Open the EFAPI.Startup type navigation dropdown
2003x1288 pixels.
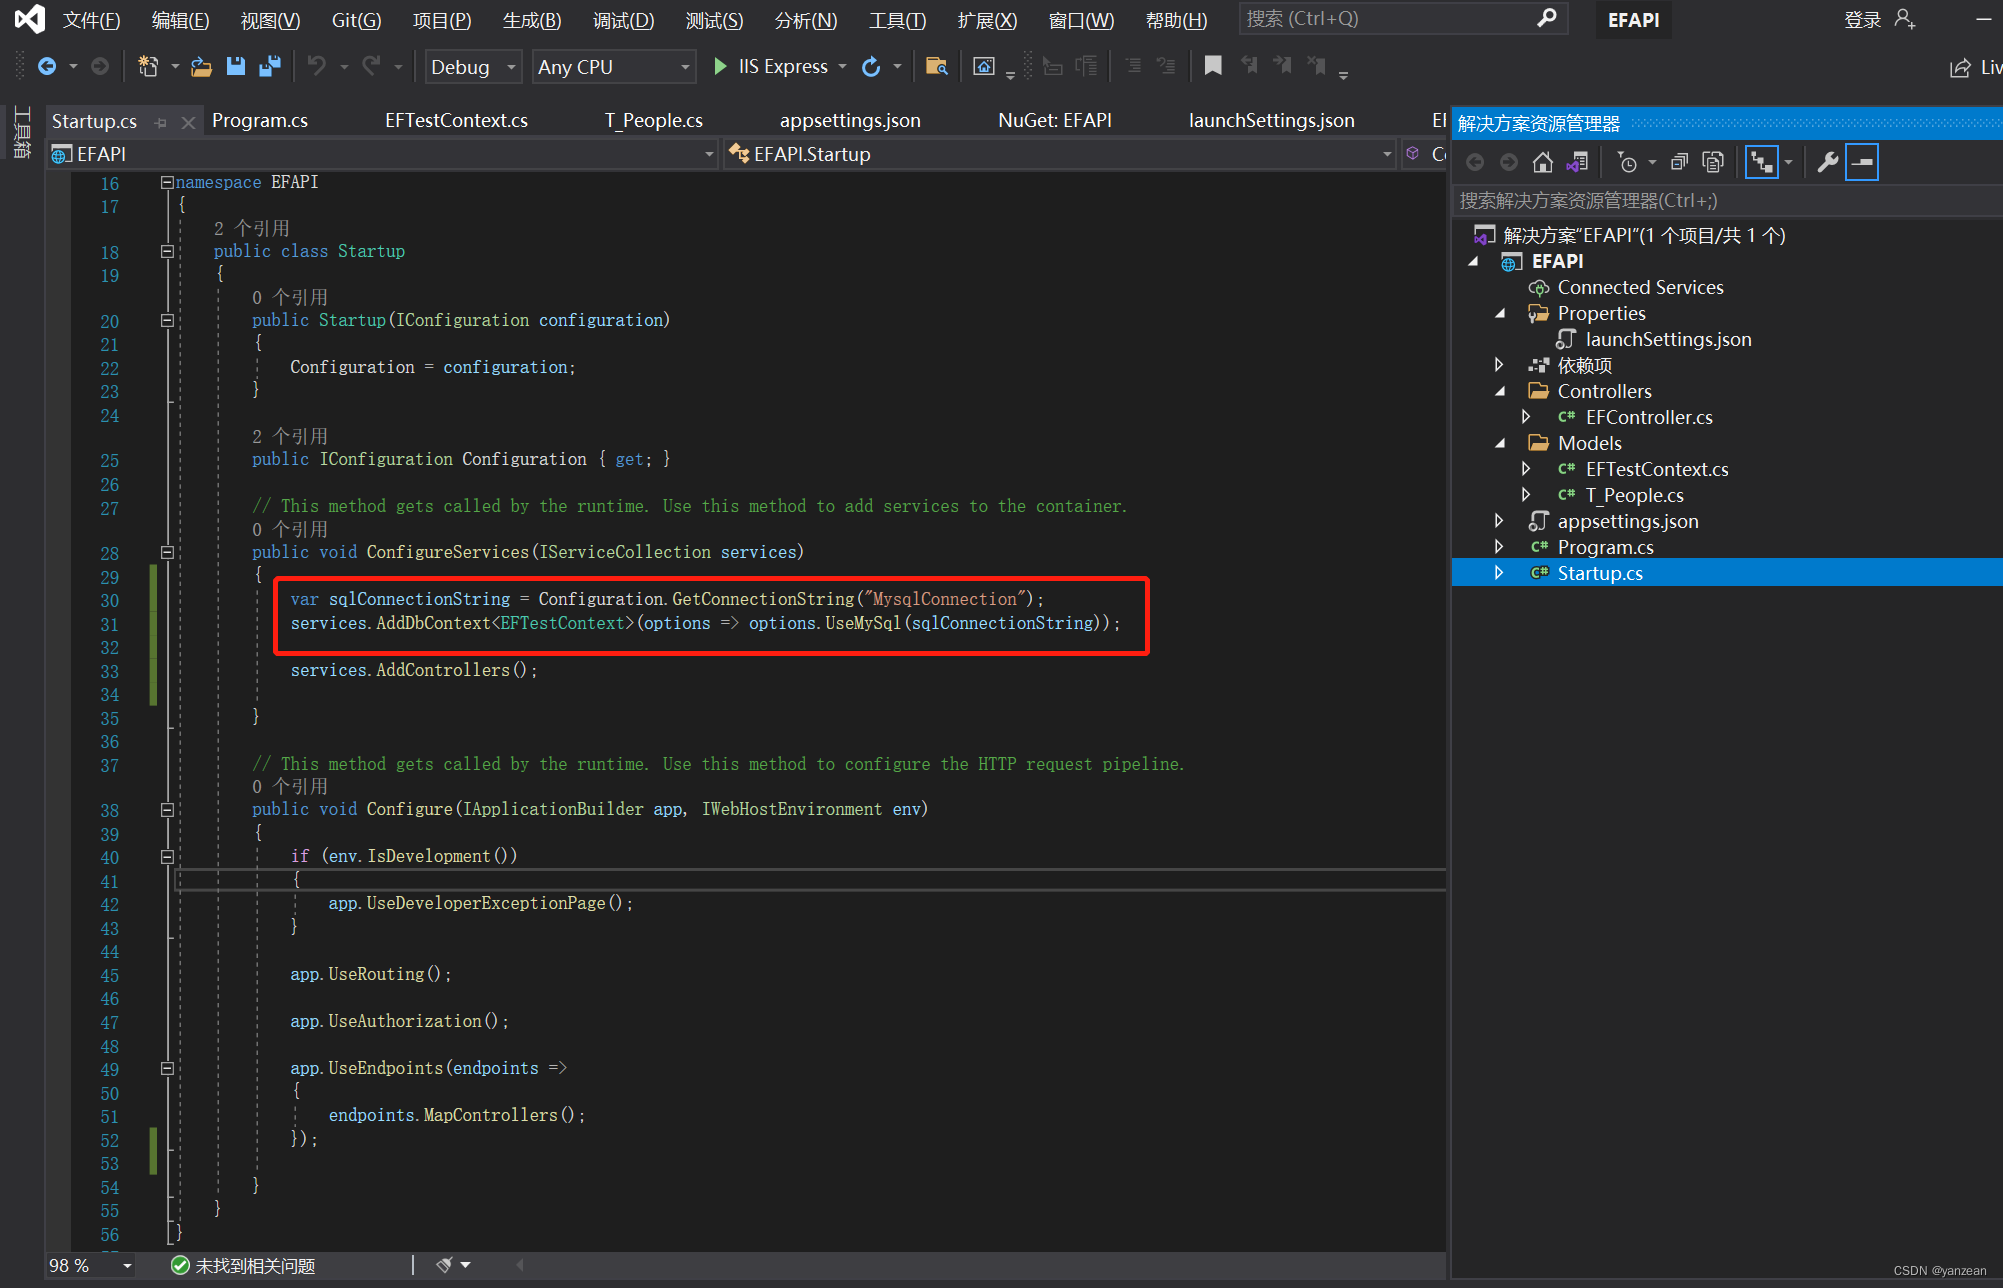(1060, 154)
